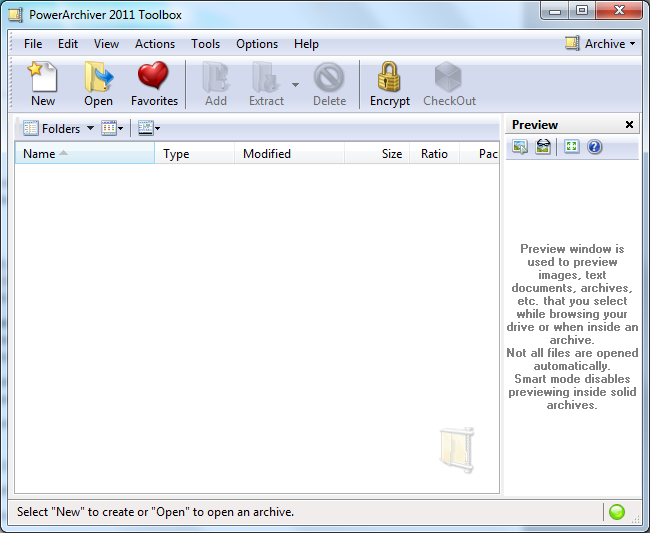Click the Encrypt padlock icon
This screenshot has width=650, height=533.
point(390,83)
